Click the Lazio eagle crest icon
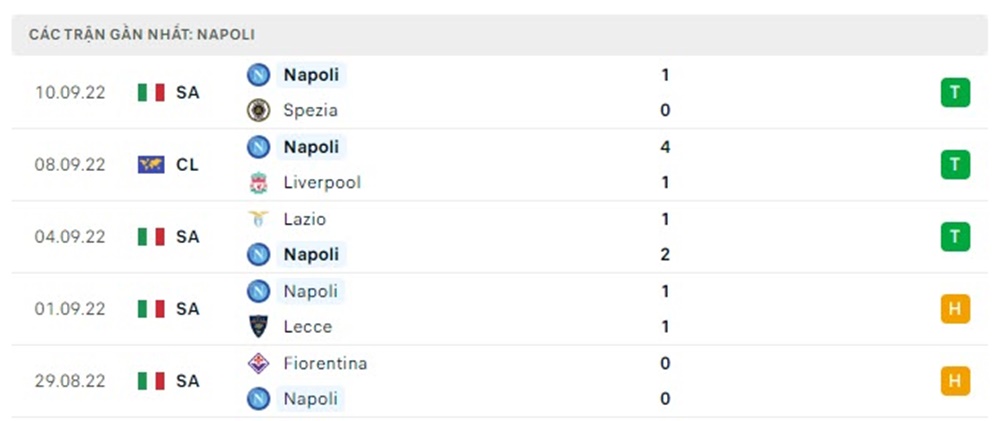 click(x=258, y=218)
